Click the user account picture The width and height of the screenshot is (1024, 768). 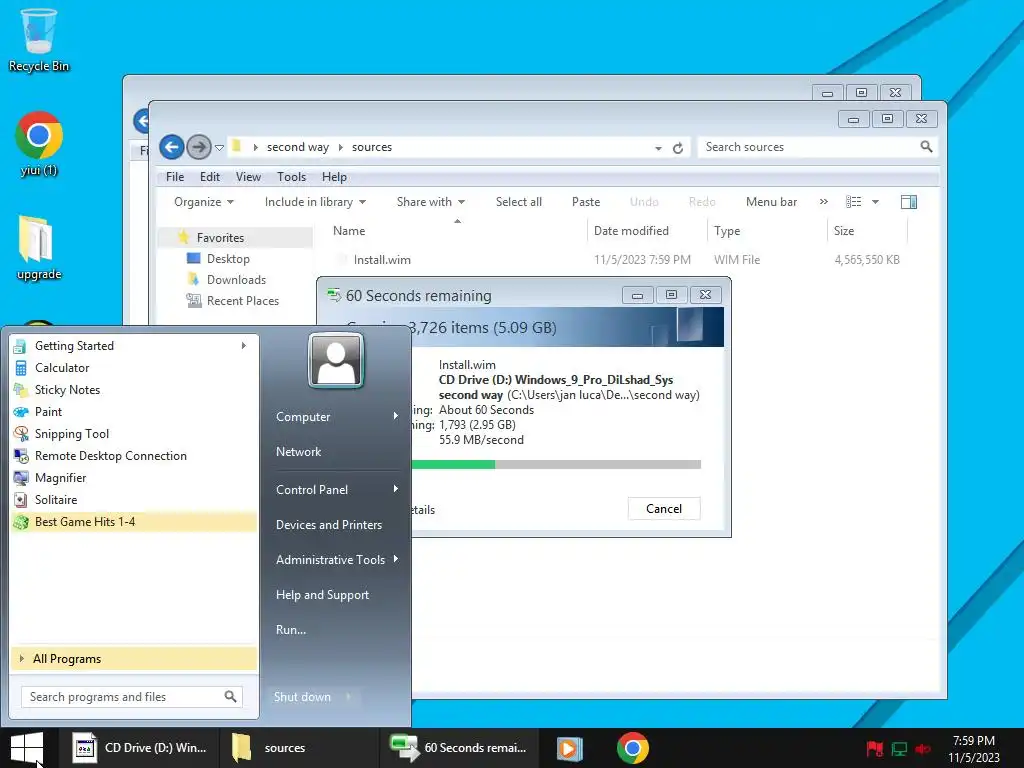point(336,360)
